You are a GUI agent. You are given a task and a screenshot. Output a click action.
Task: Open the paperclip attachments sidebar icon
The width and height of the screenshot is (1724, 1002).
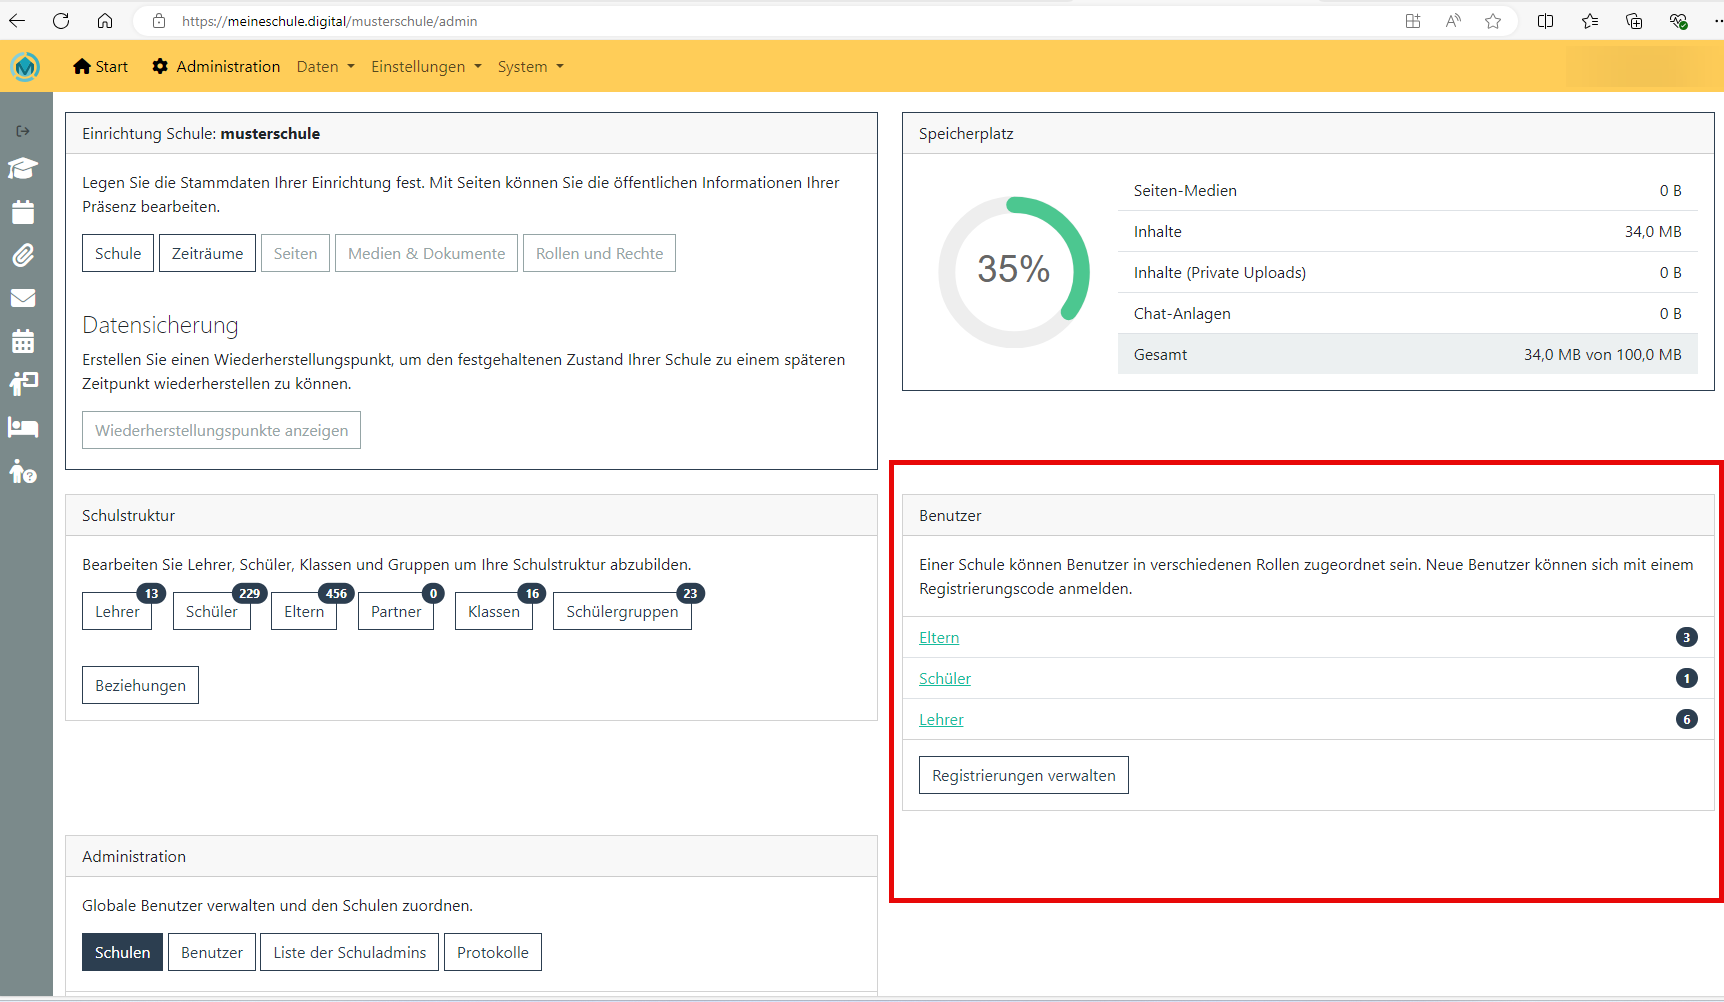pos(23,255)
